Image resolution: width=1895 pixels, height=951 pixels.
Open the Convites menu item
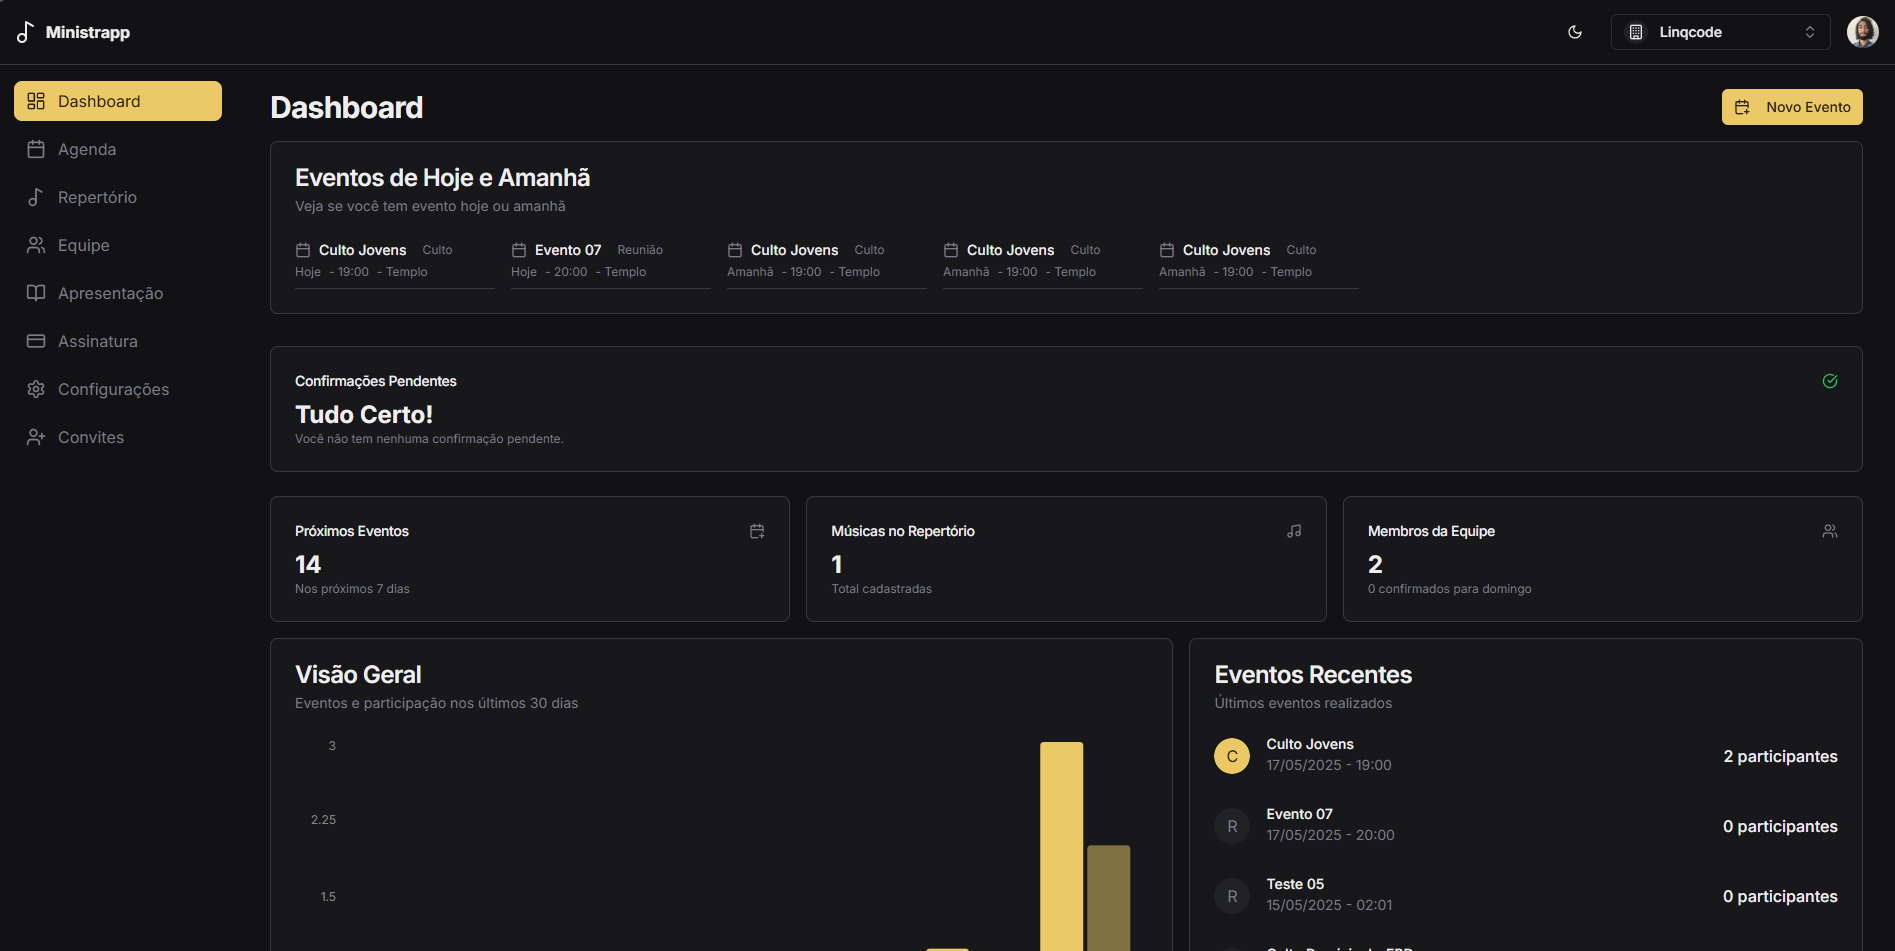(x=90, y=436)
